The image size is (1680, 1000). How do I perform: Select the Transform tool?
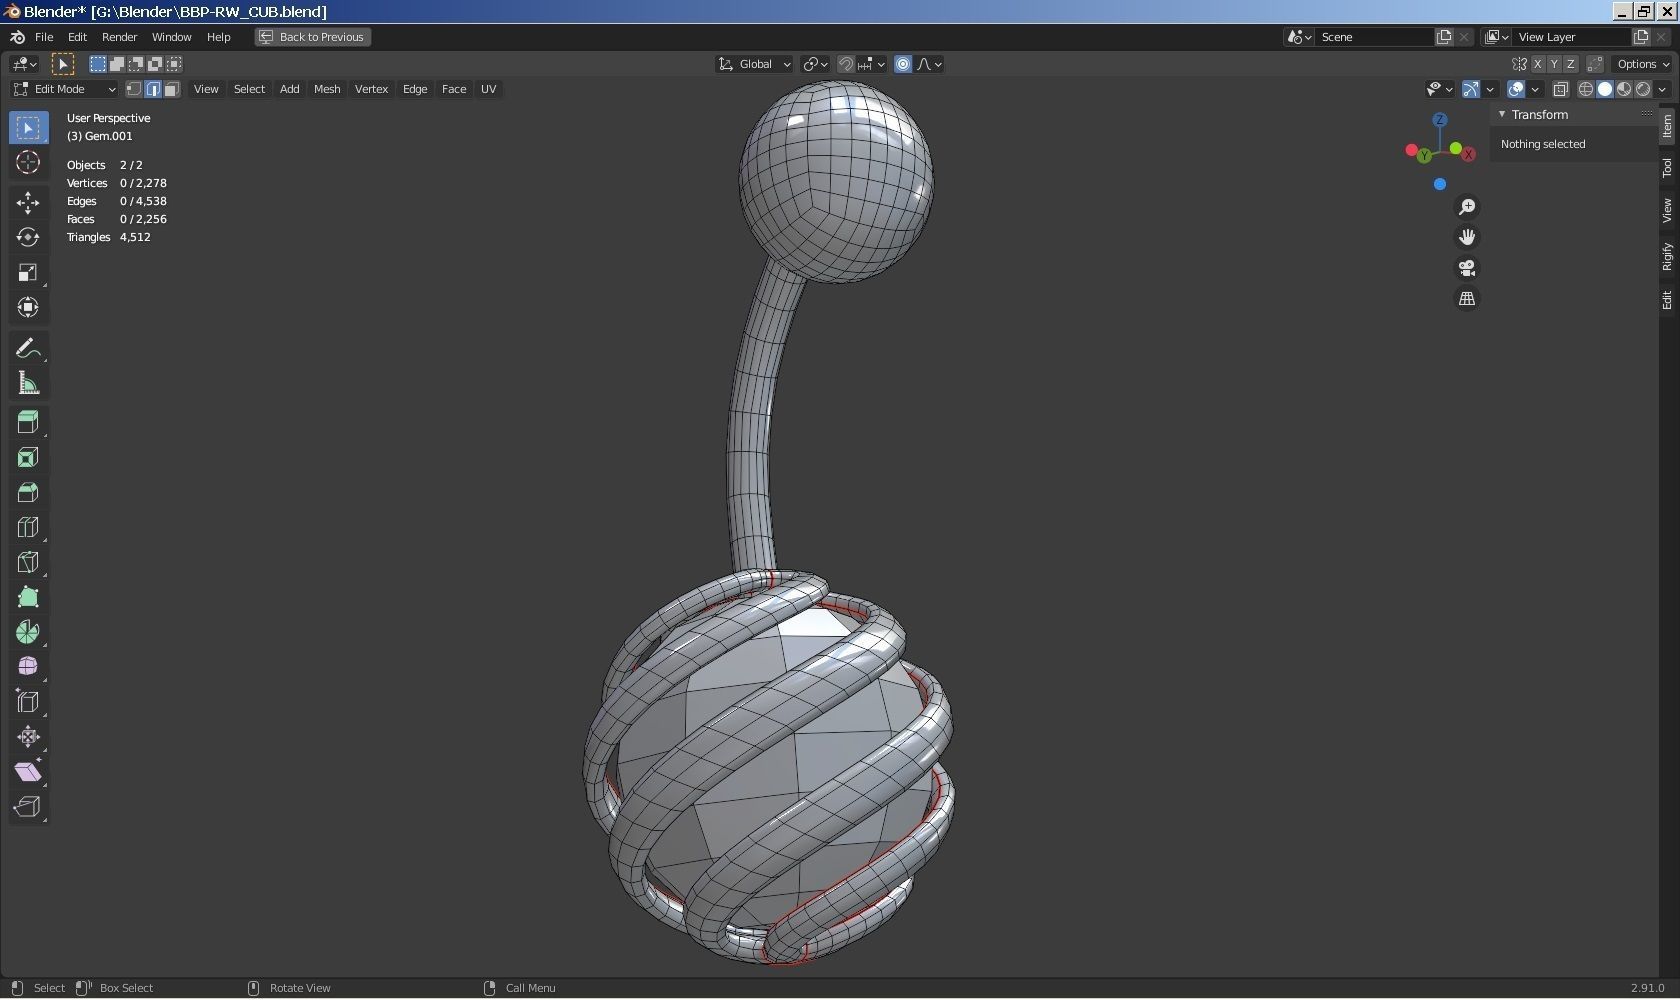coord(28,308)
